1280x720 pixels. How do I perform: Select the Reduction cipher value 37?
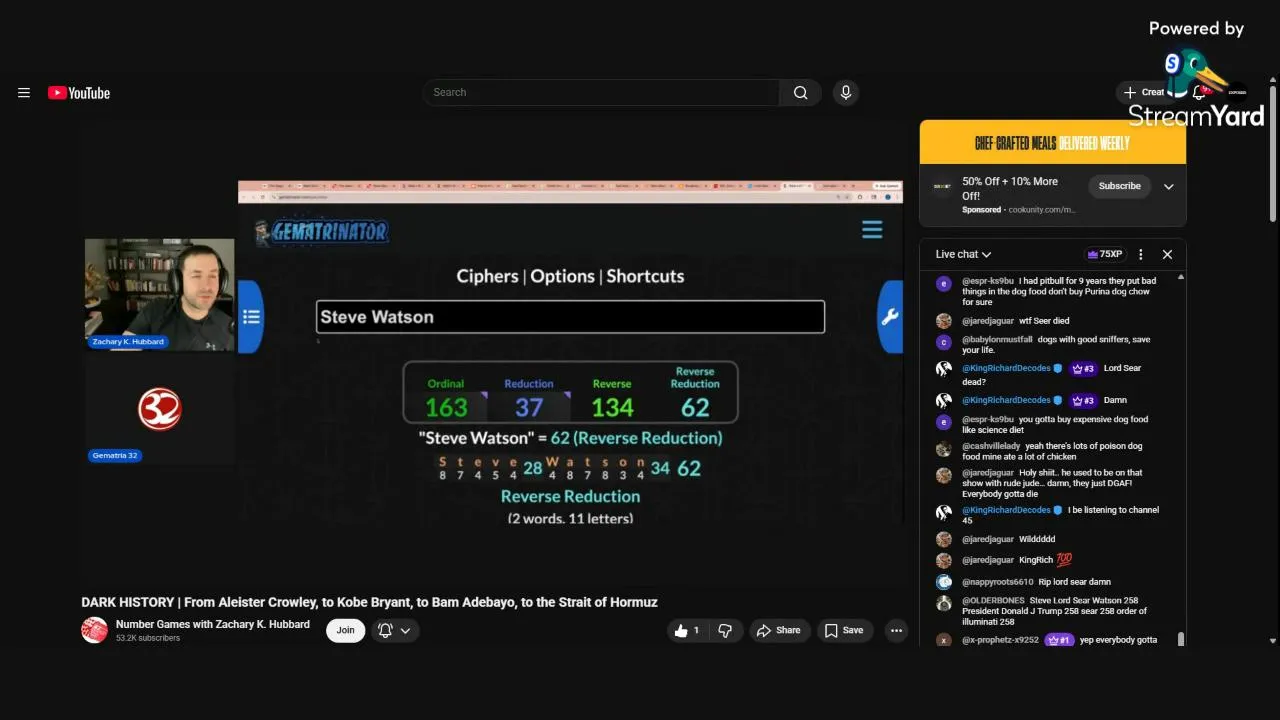click(529, 407)
